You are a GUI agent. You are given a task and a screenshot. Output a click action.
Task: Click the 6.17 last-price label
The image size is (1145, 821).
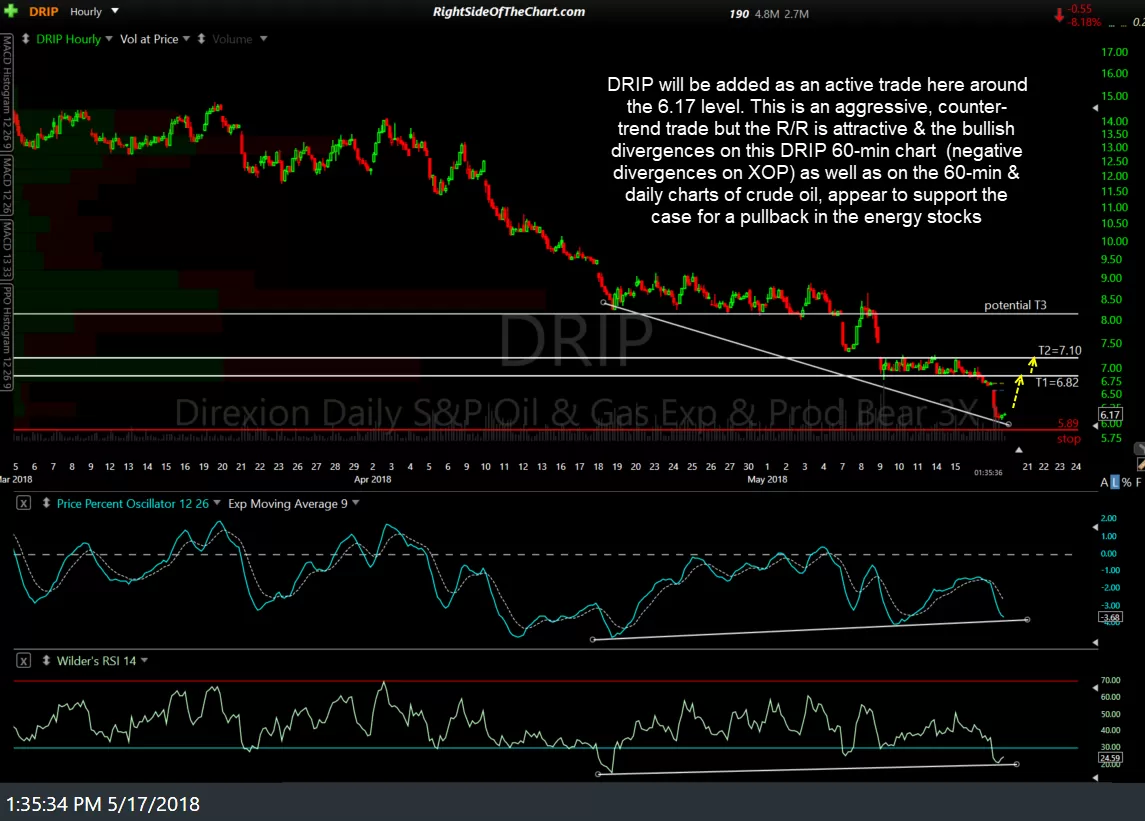[1111, 415]
